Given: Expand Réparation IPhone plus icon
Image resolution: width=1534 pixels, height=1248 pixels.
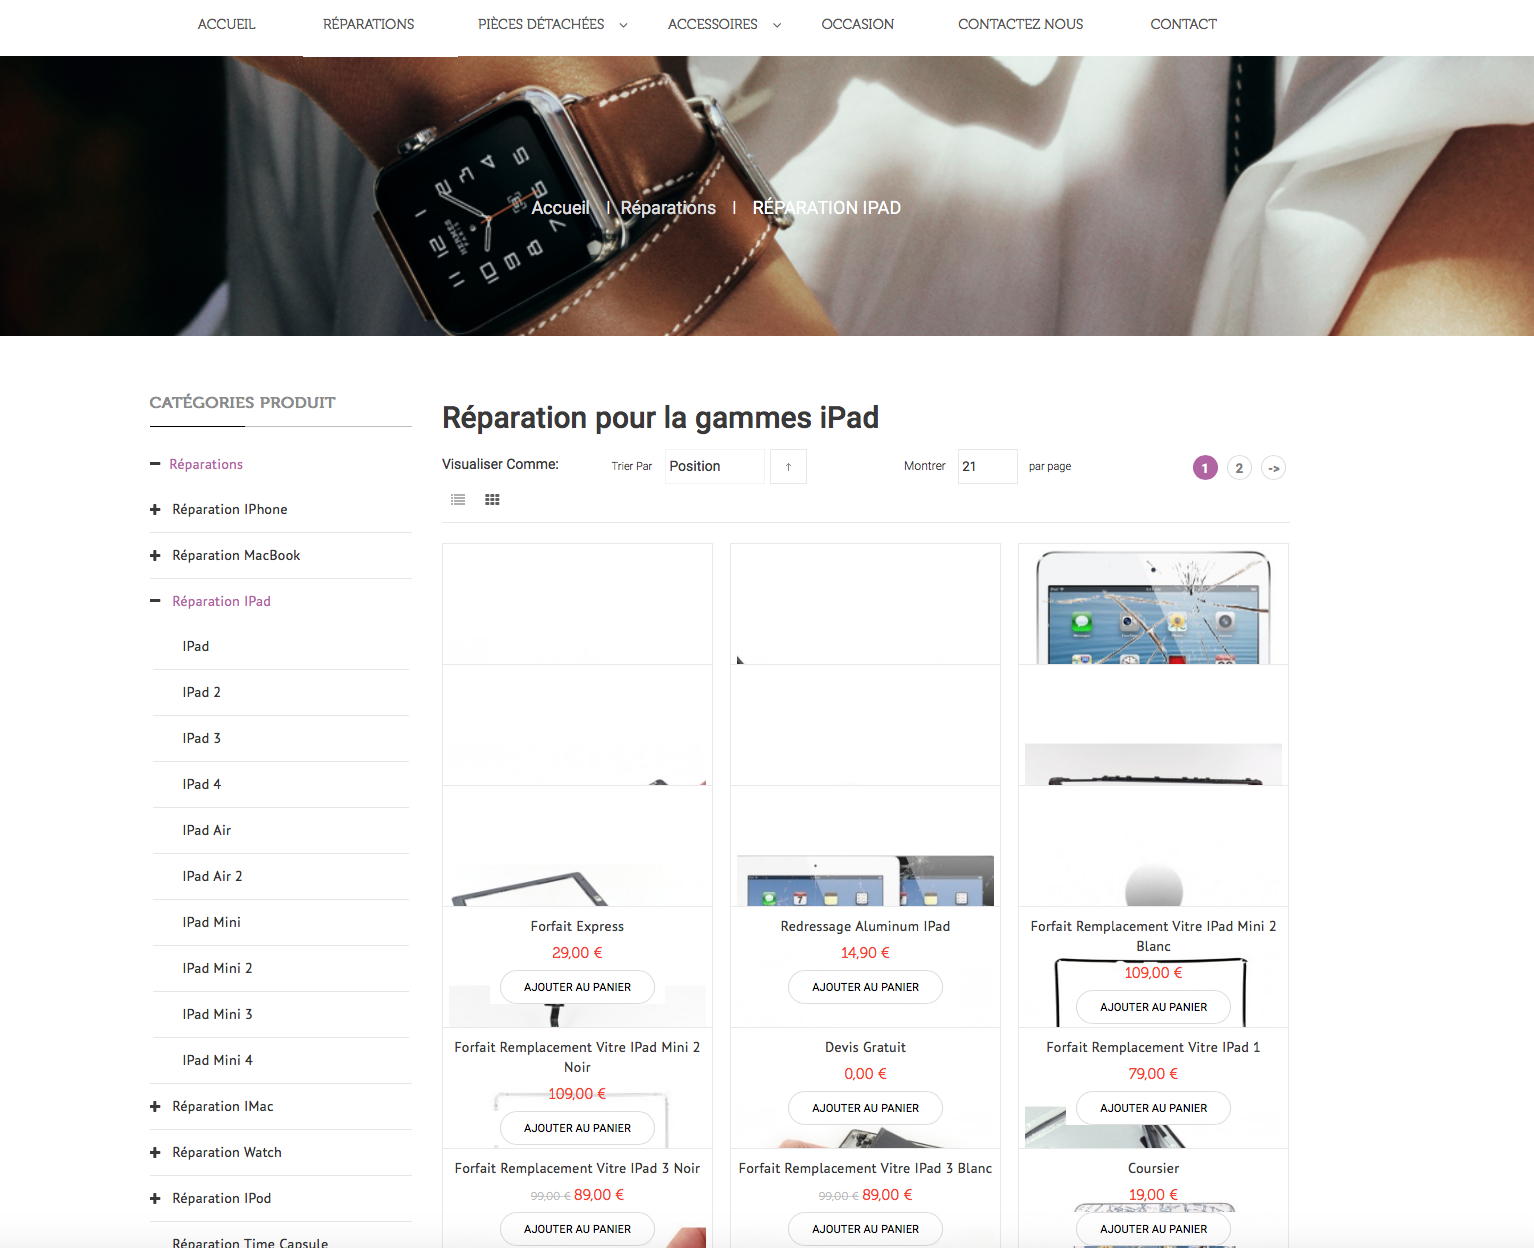Looking at the screenshot, I should point(155,510).
